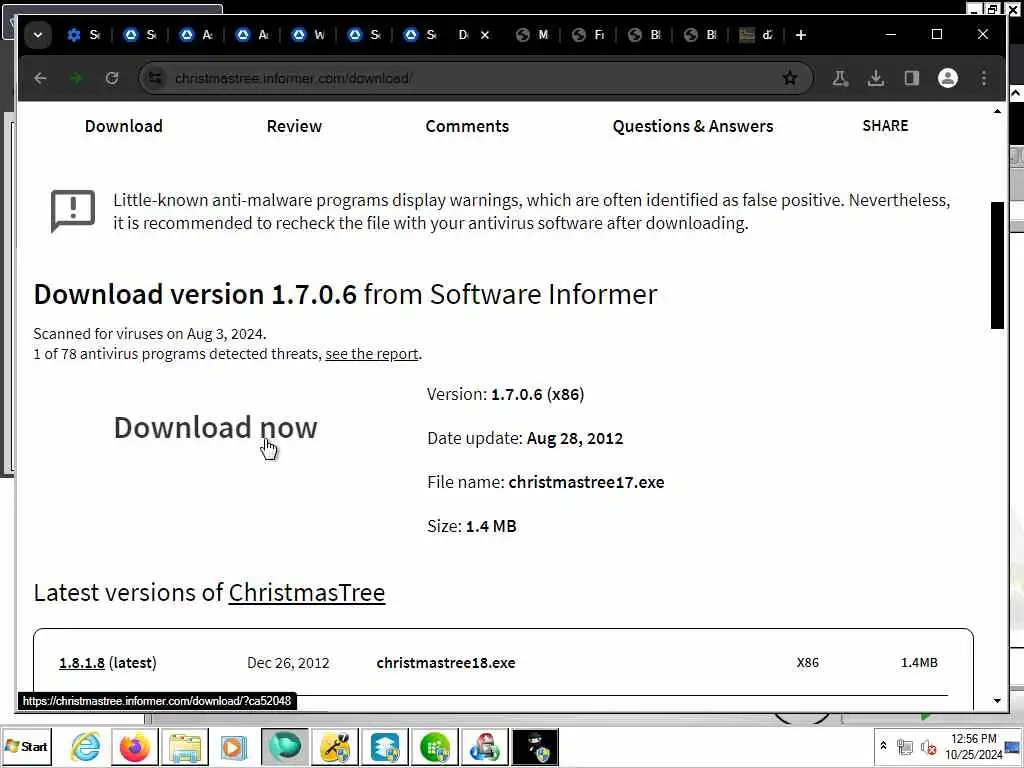Bookmark this page with the star

coord(790,78)
